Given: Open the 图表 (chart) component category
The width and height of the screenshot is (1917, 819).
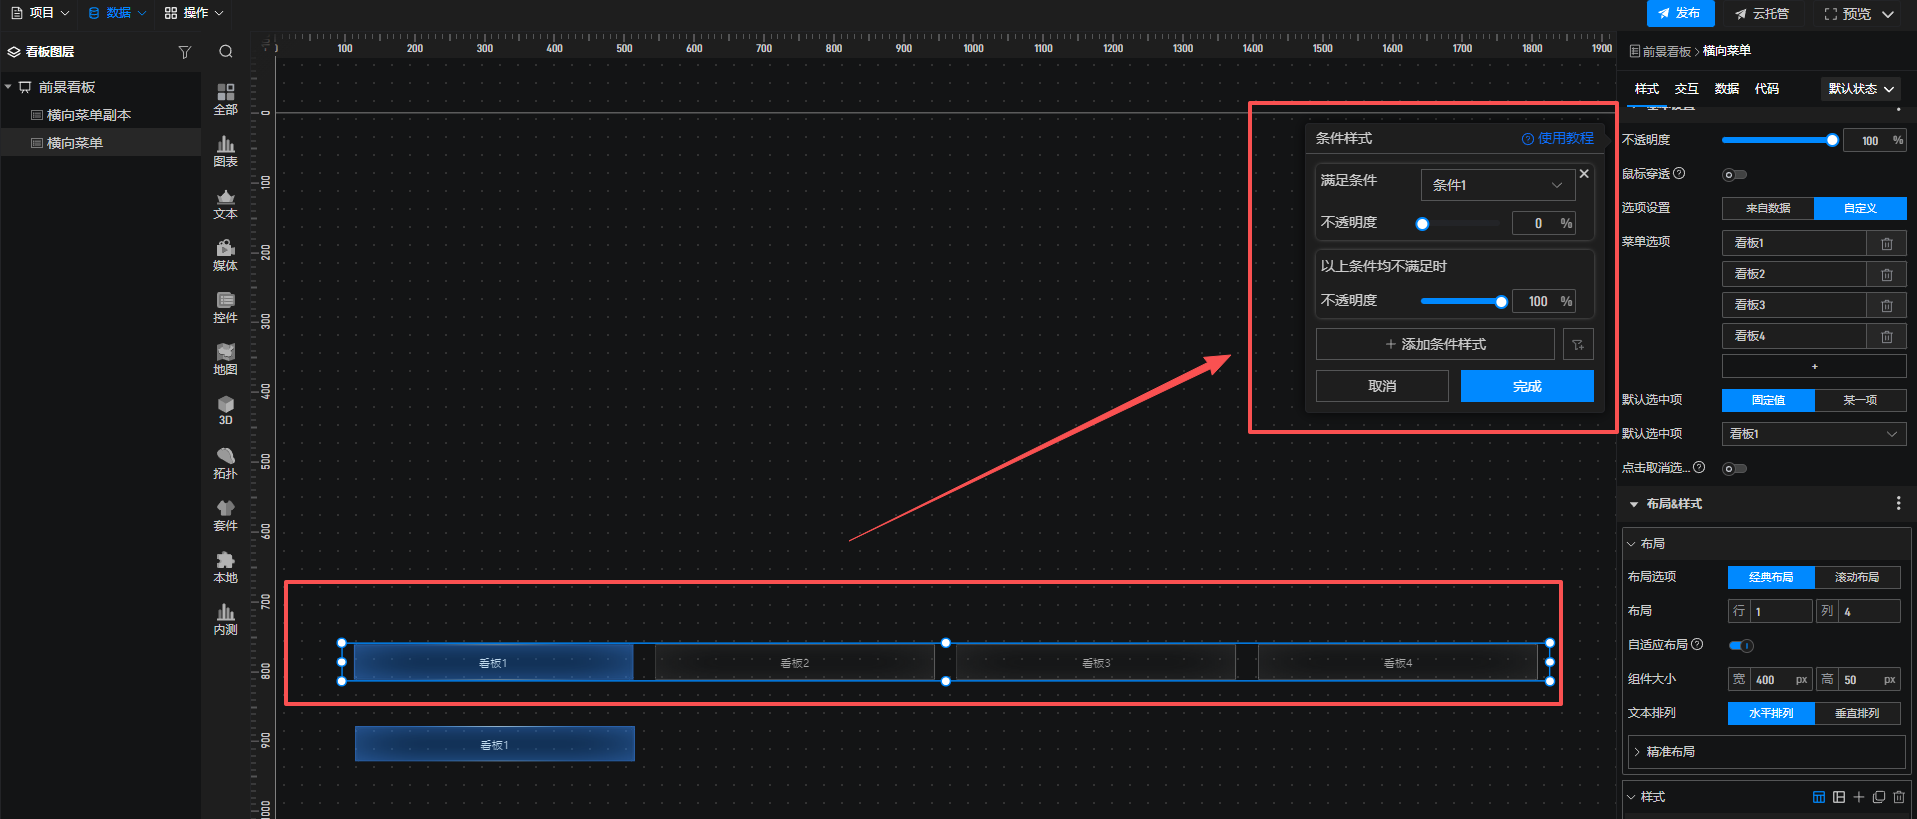Looking at the screenshot, I should (x=225, y=151).
